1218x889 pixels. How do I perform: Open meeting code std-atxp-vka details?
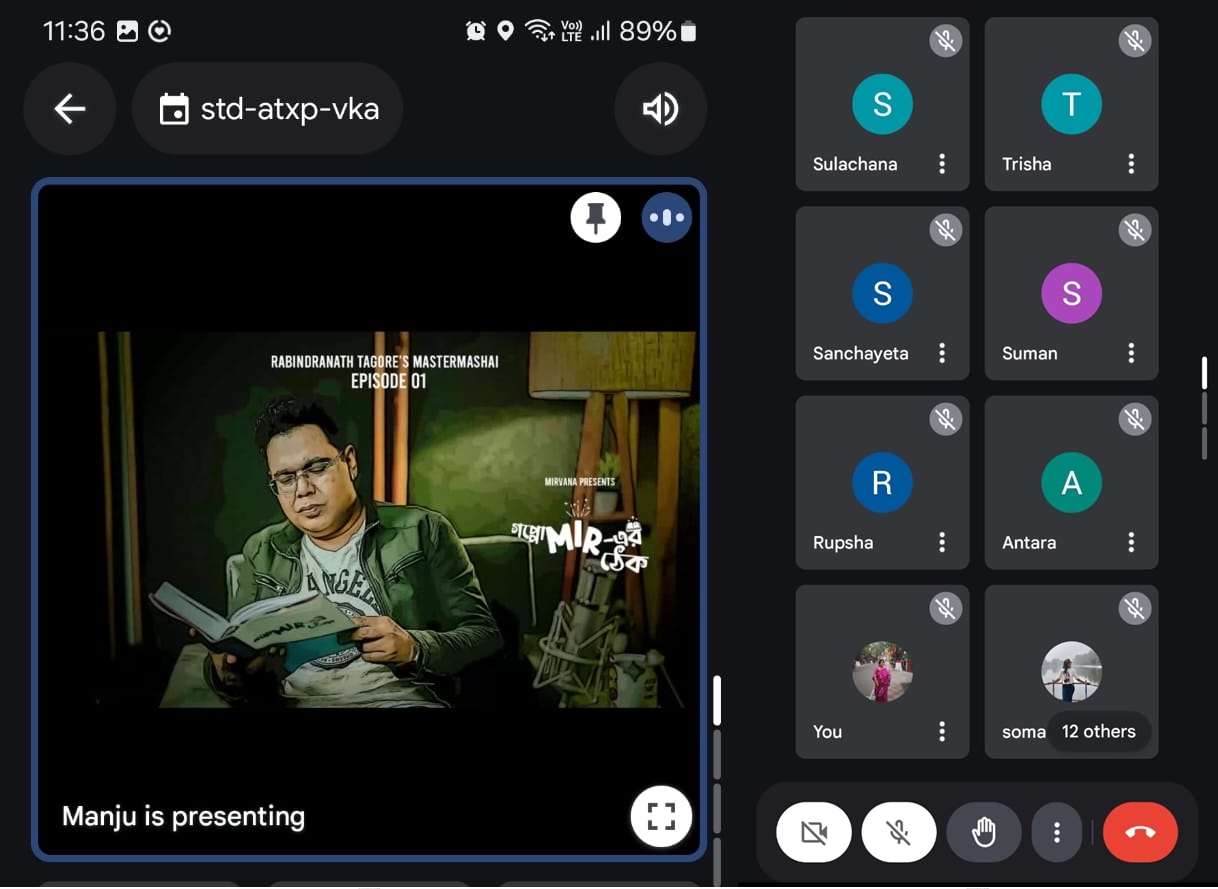click(x=268, y=109)
